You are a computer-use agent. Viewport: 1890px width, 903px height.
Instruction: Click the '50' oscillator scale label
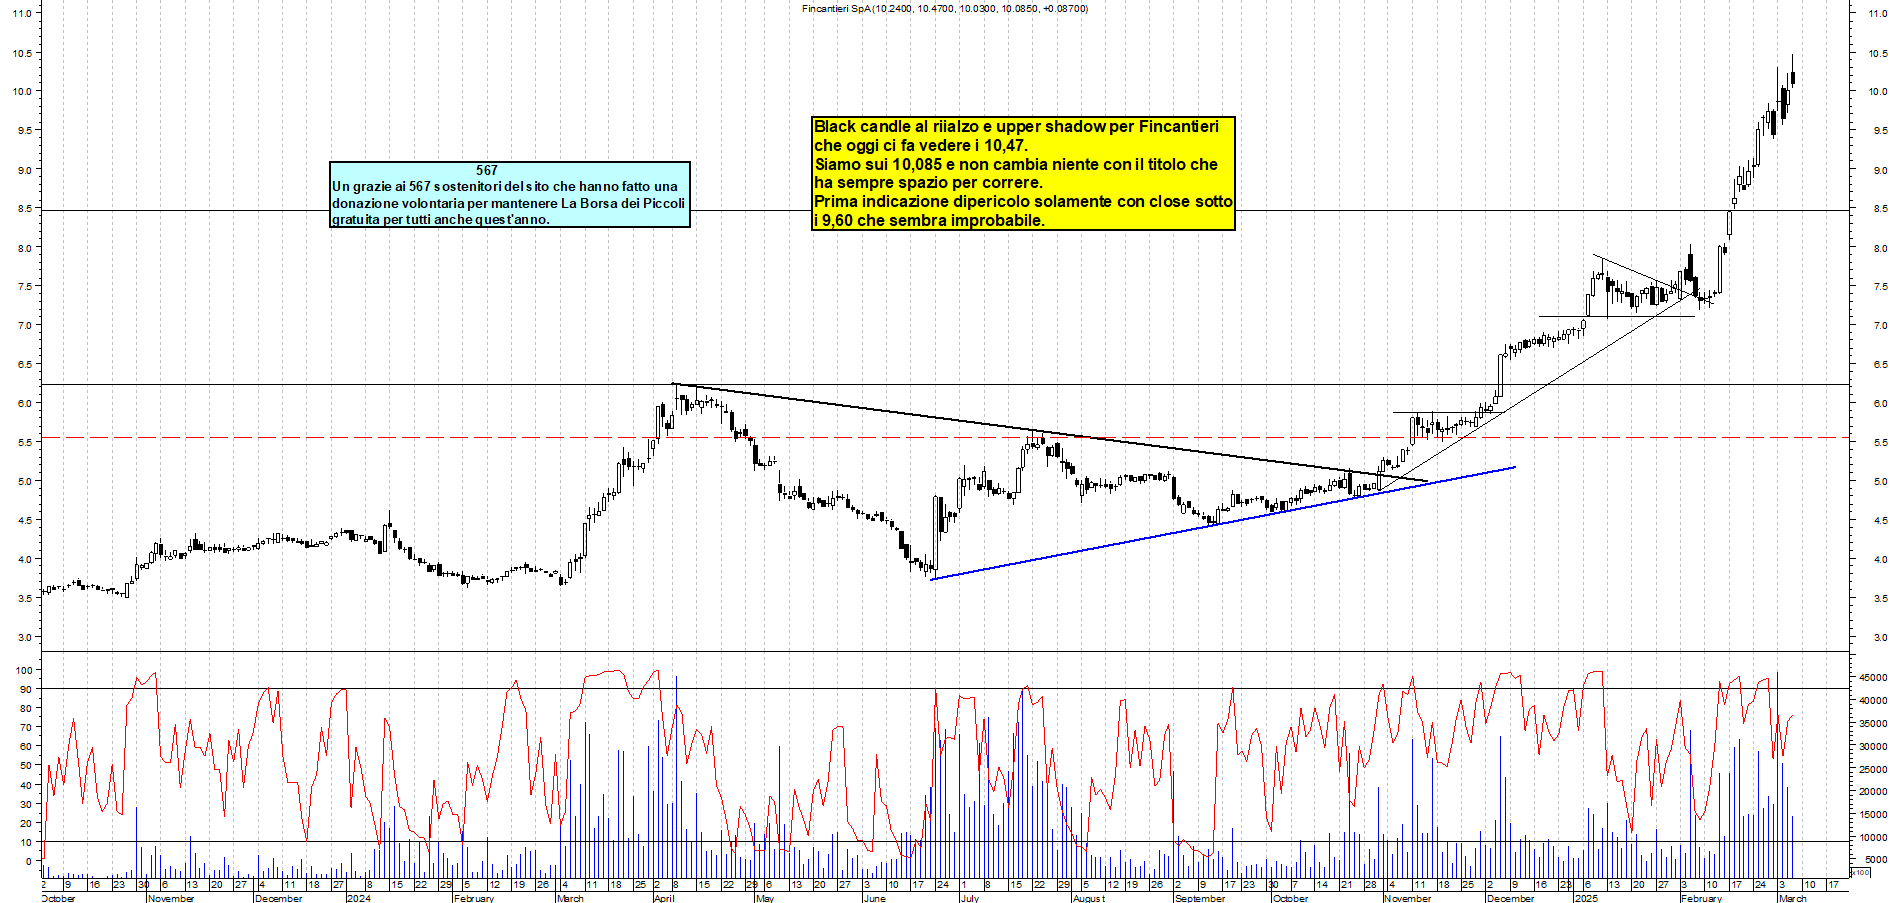pyautogui.click(x=27, y=766)
